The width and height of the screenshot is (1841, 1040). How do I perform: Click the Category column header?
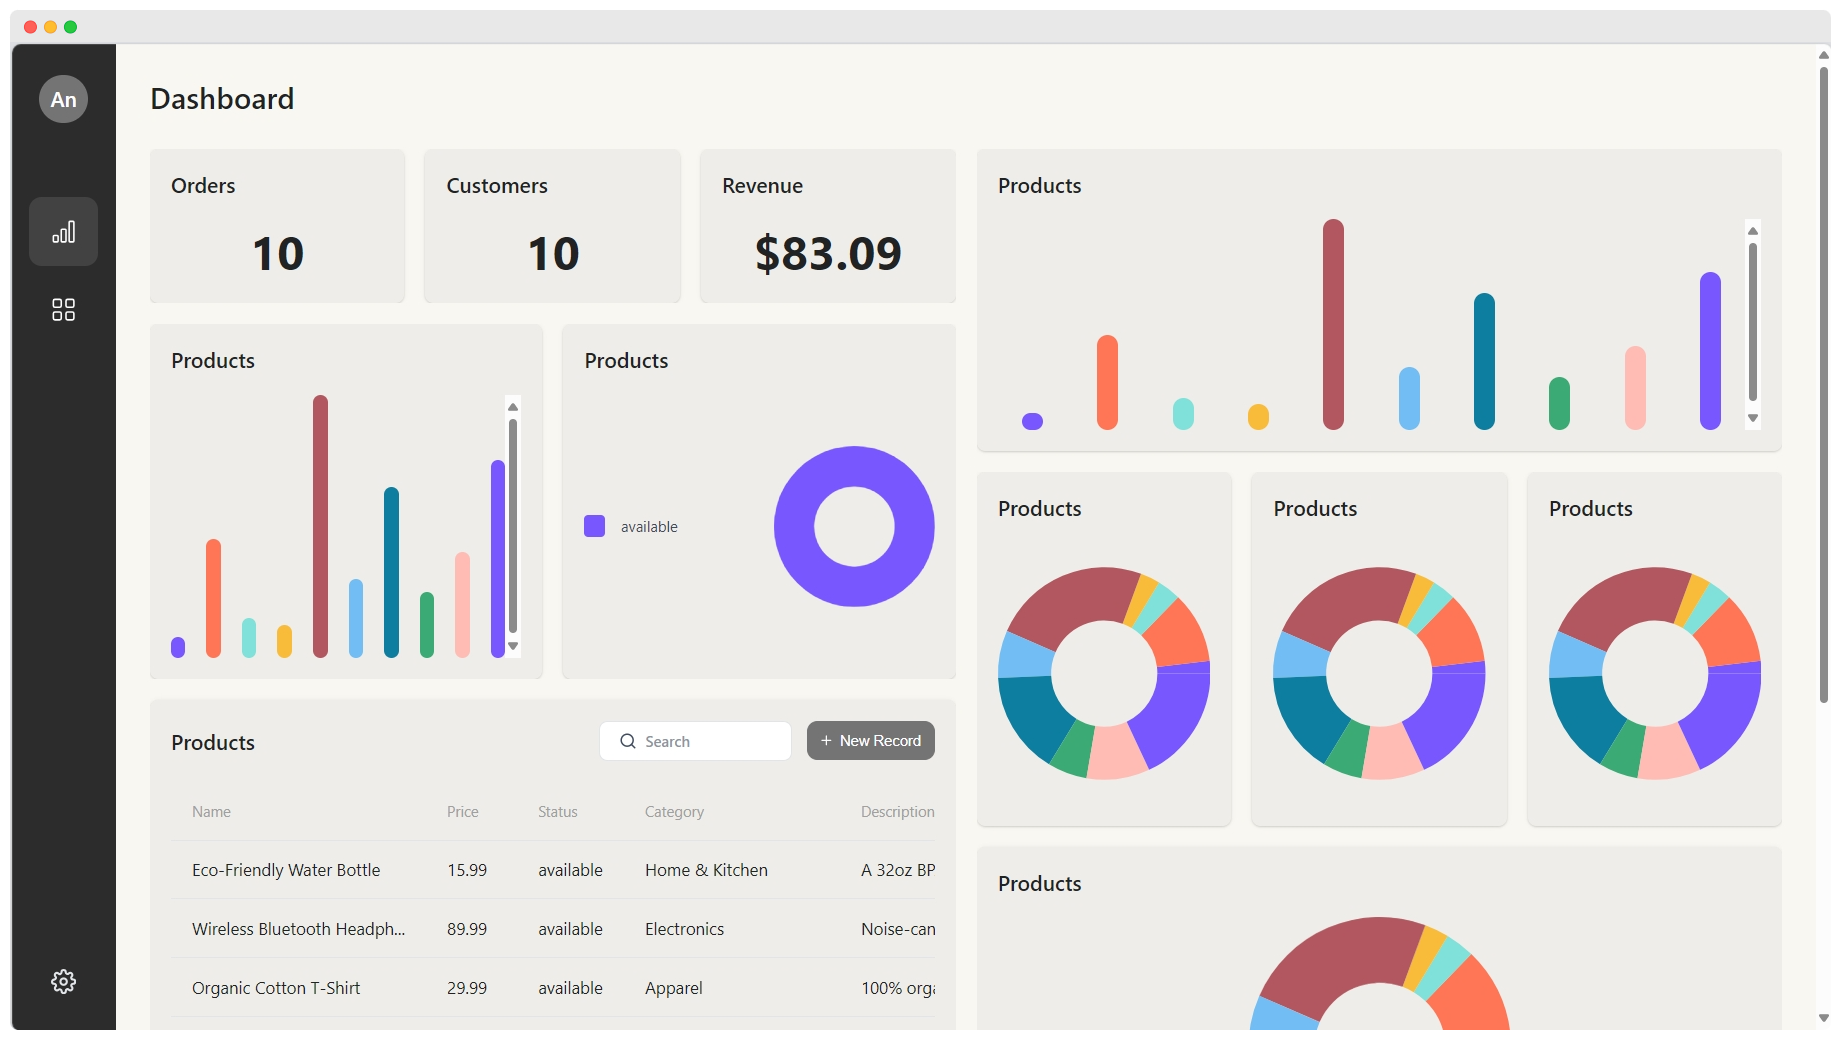674,812
